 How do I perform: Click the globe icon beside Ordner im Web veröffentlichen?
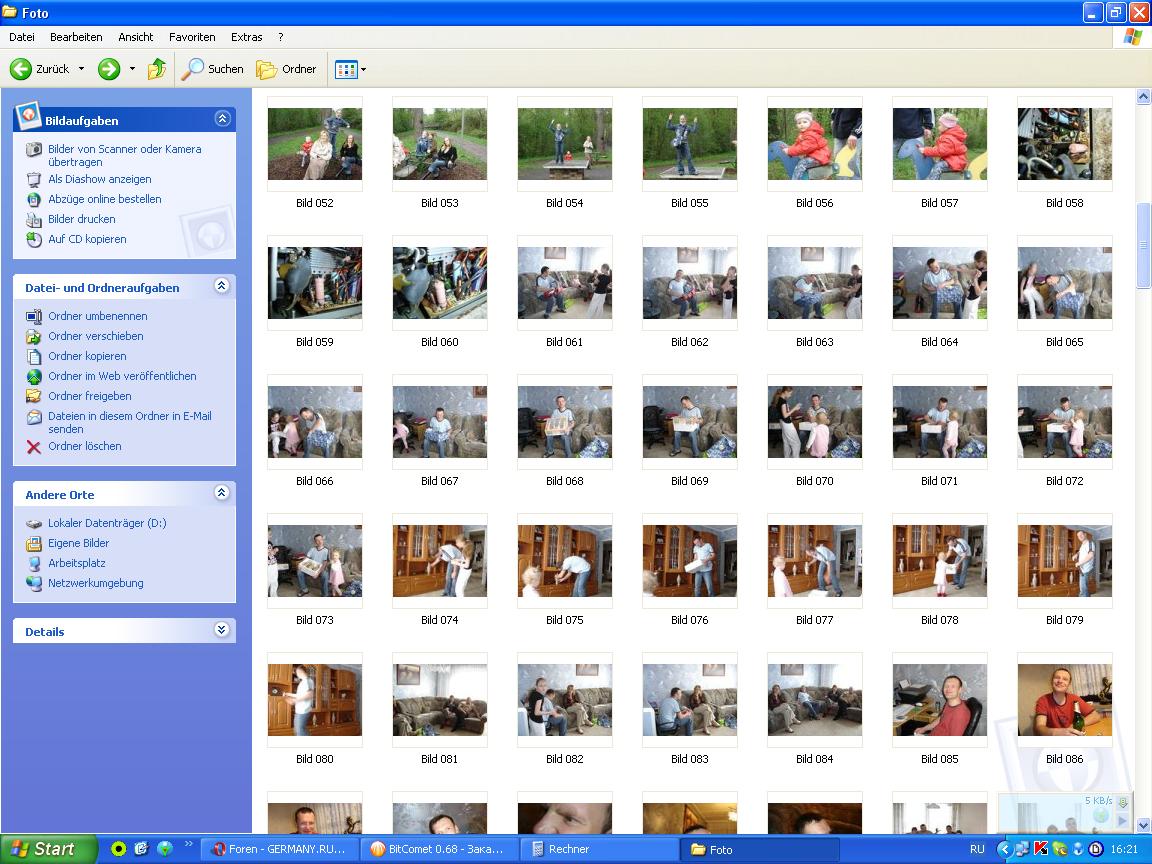(x=34, y=376)
